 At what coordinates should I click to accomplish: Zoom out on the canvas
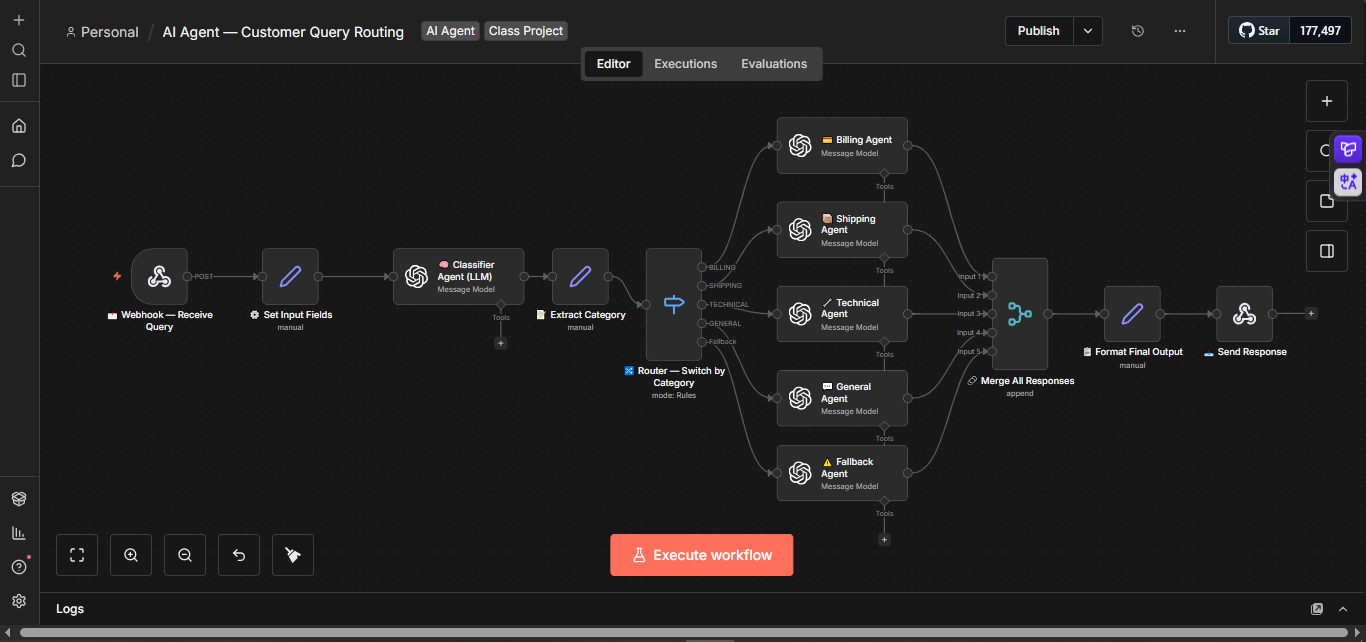pyautogui.click(x=185, y=555)
